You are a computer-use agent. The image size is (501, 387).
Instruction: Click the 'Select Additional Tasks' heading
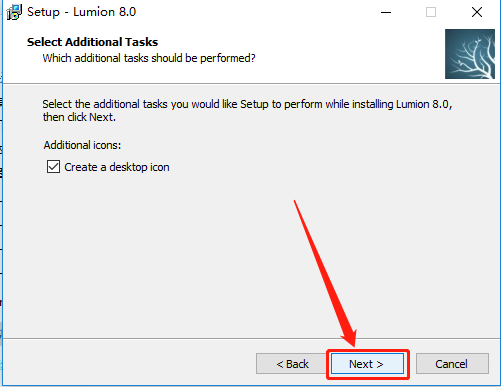[x=92, y=42]
